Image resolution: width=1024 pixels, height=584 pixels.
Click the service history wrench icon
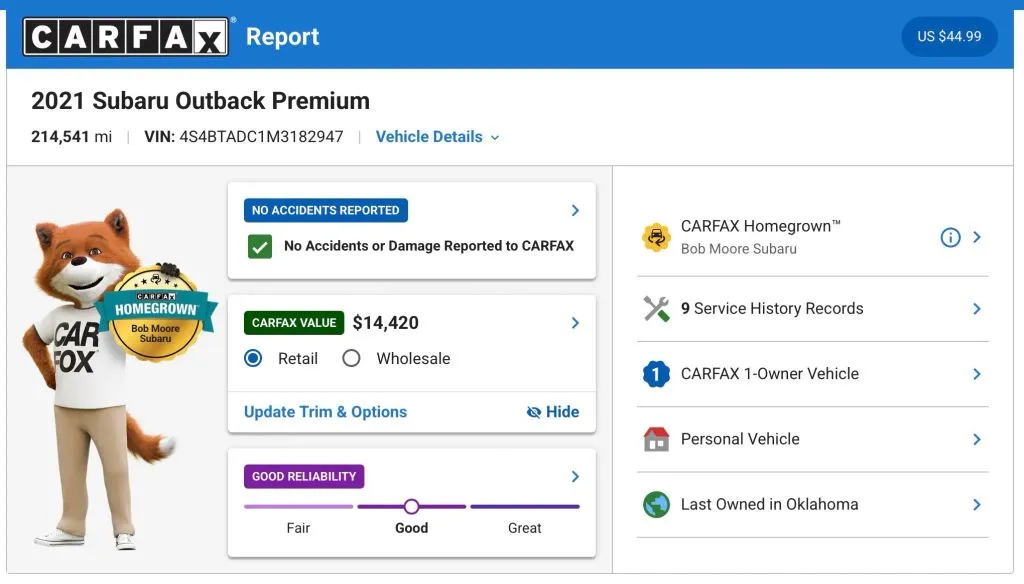click(656, 309)
